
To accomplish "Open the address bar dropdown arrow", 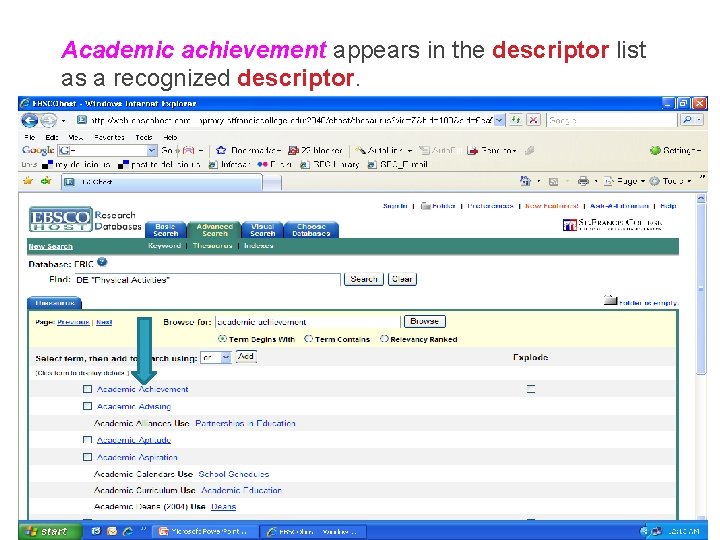I will [499, 120].
